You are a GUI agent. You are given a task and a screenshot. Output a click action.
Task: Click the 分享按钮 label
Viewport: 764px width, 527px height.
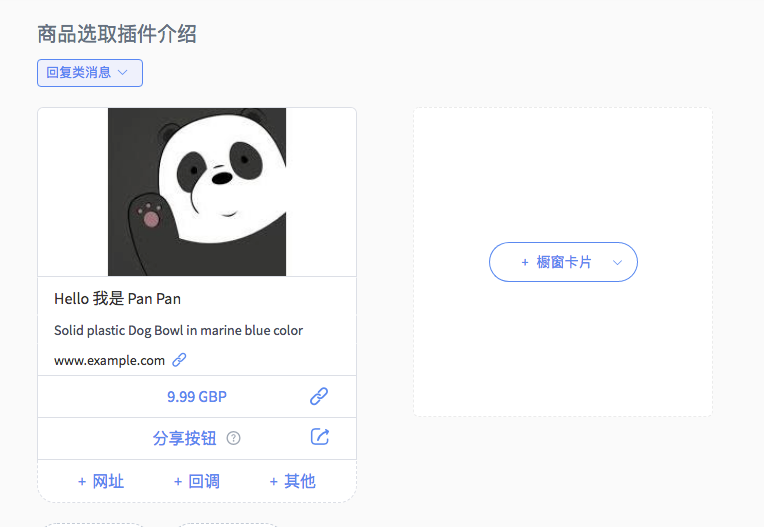(x=184, y=438)
